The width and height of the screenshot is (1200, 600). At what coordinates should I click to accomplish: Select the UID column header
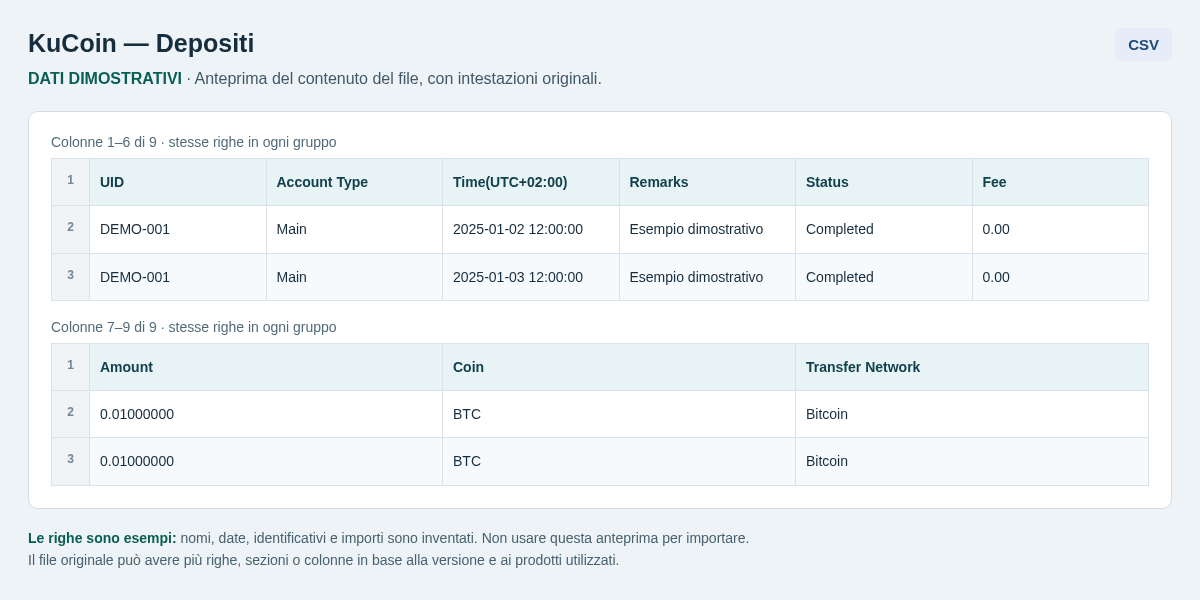(178, 182)
